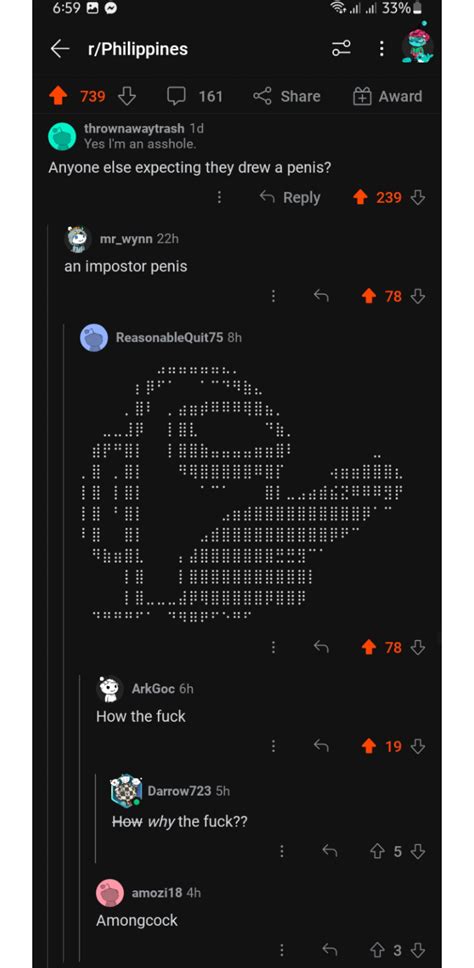This screenshot has height=968, width=474.
Task: Open the post overflow menu (three dots)
Action: [382, 48]
